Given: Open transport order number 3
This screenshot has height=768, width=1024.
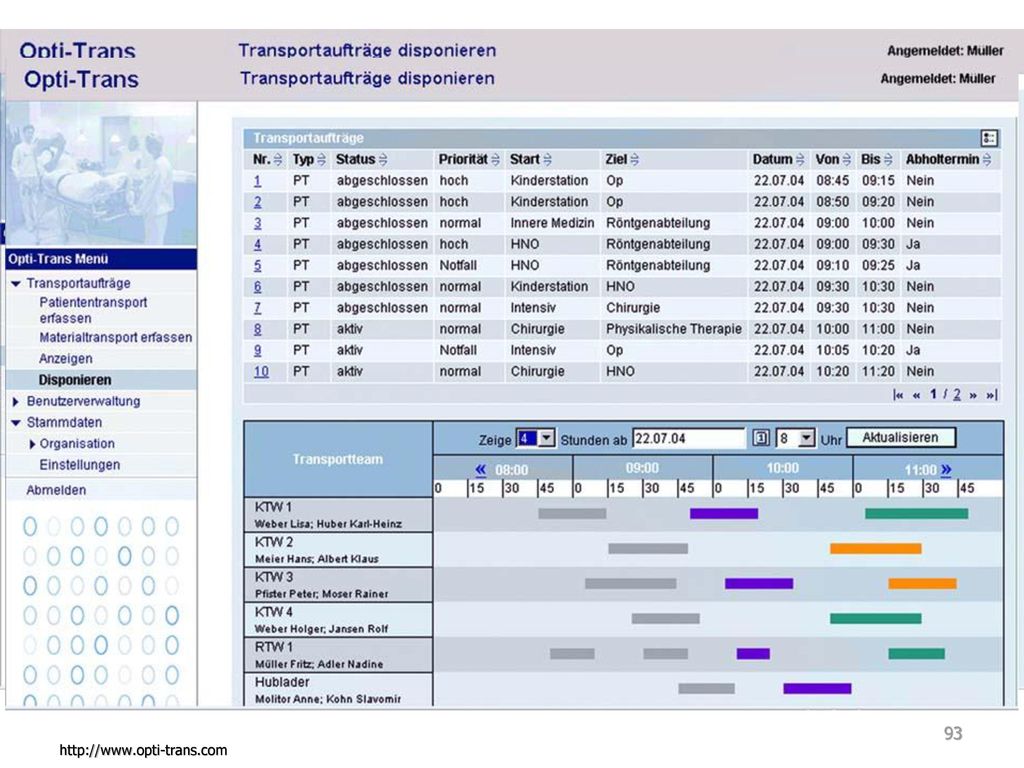Looking at the screenshot, I should click(x=257, y=223).
